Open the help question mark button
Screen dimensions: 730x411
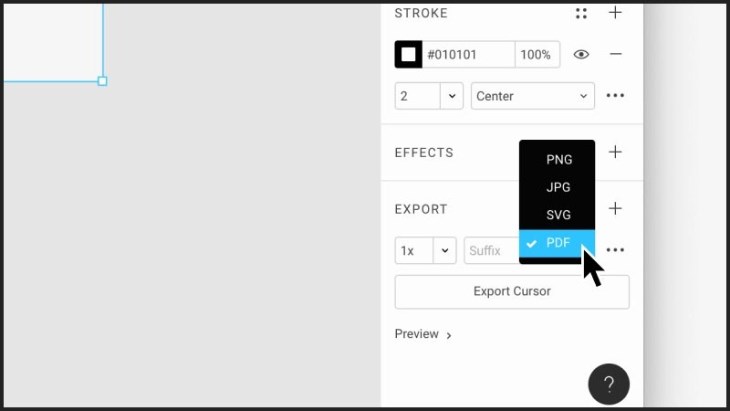pyautogui.click(x=608, y=384)
